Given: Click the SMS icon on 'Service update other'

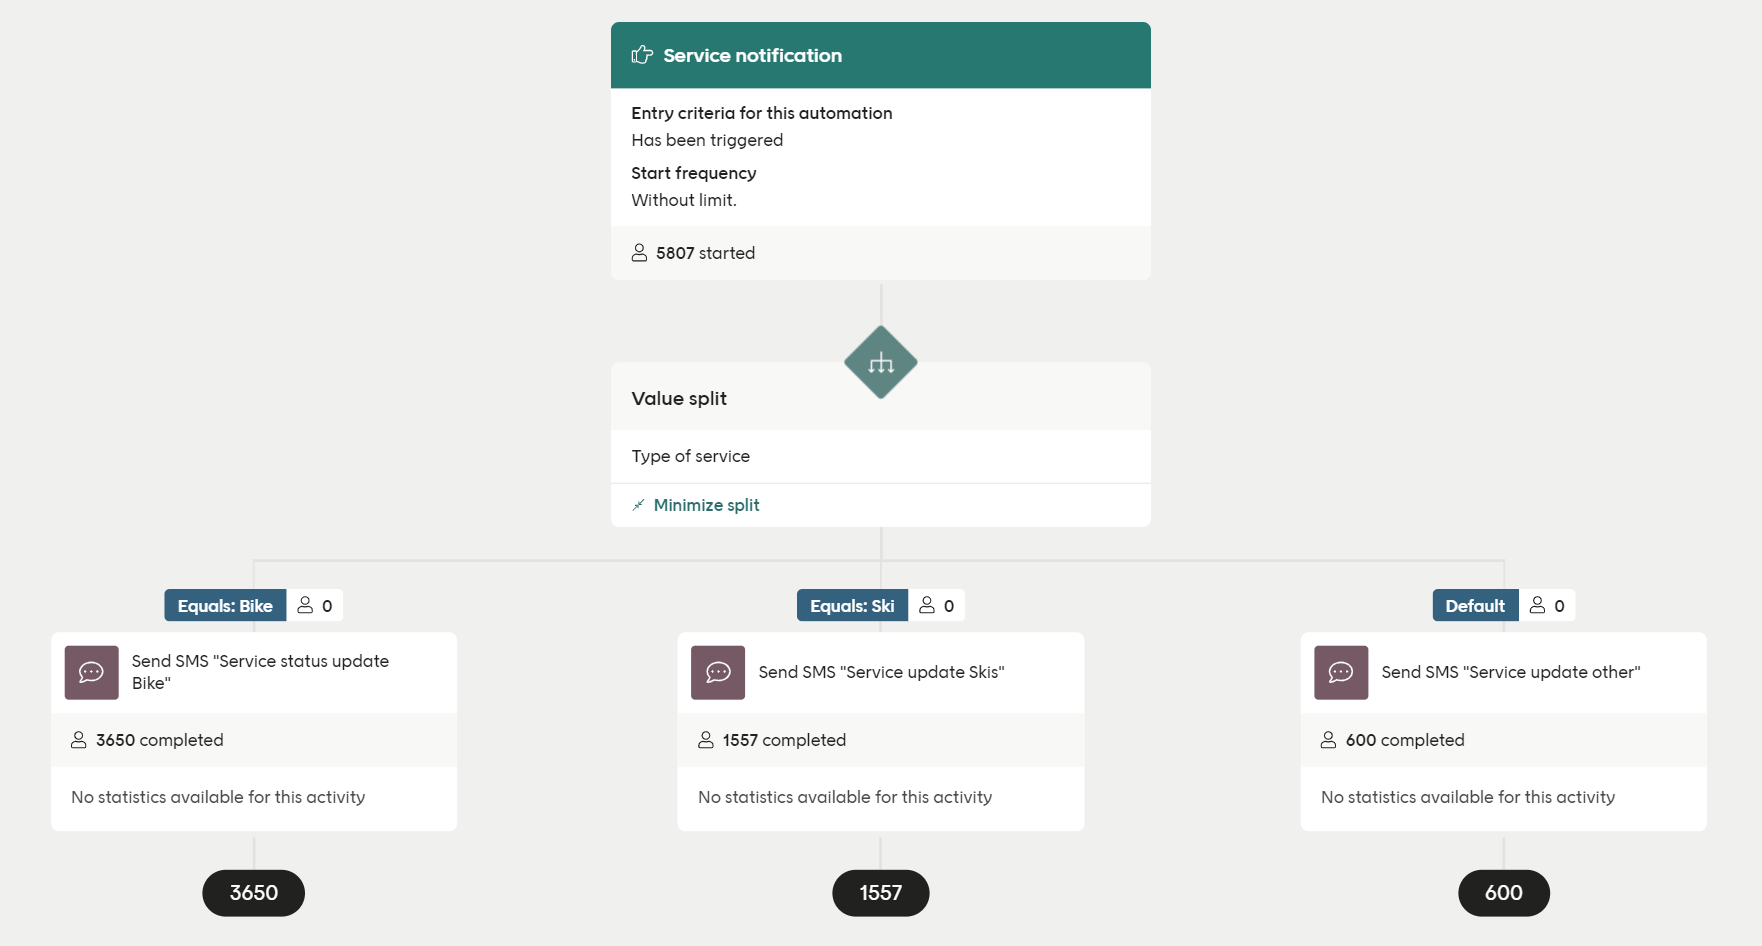Looking at the screenshot, I should pyautogui.click(x=1340, y=672).
